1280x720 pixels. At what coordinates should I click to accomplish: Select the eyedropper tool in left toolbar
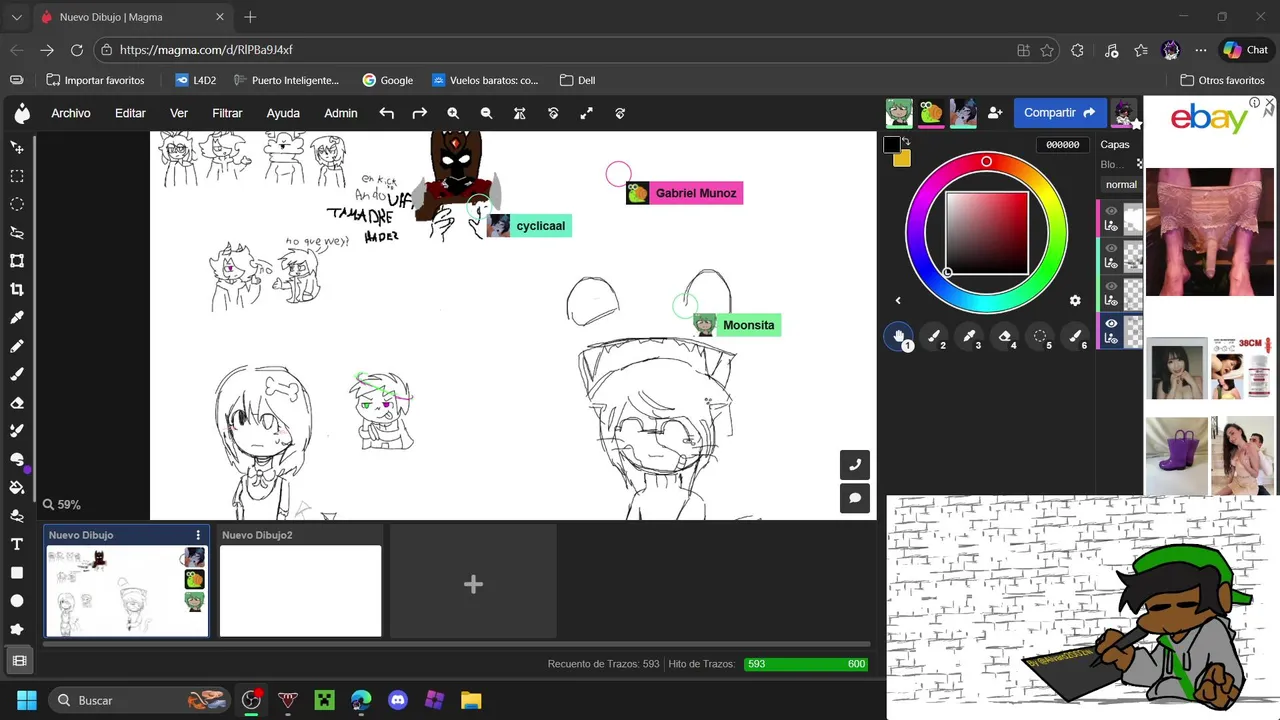(x=17, y=317)
